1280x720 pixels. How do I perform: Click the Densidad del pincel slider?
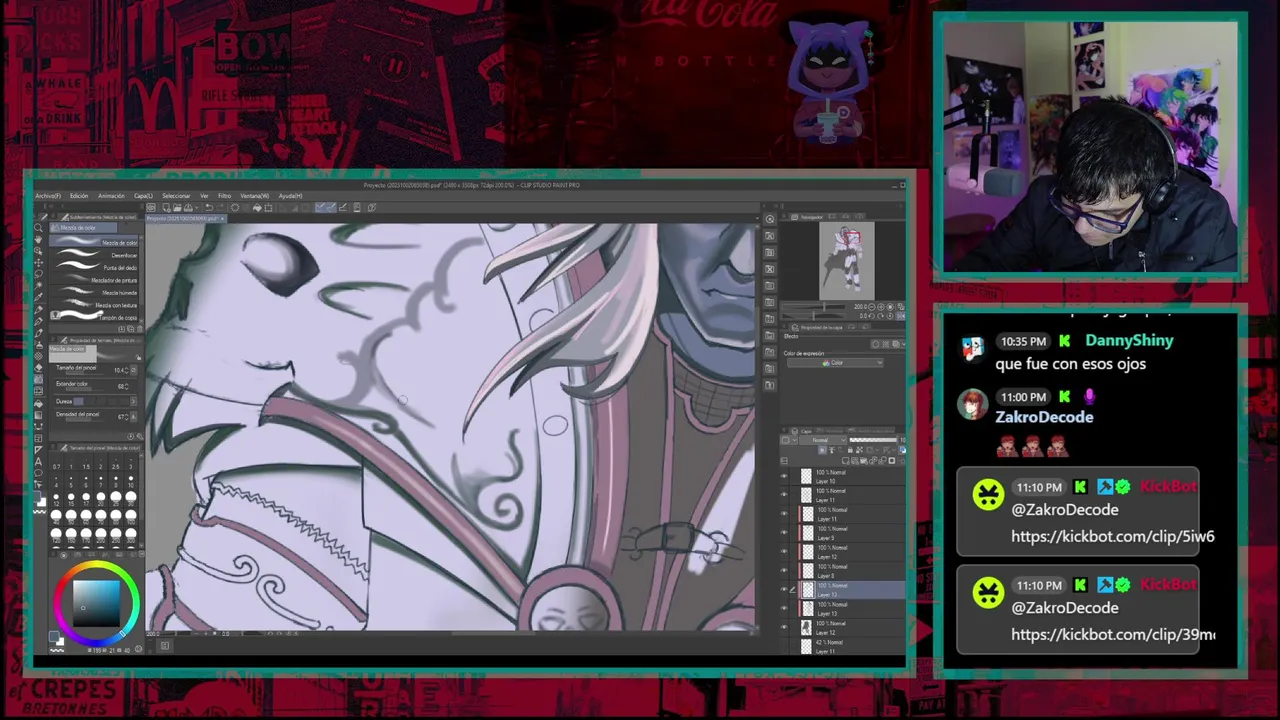click(83, 419)
